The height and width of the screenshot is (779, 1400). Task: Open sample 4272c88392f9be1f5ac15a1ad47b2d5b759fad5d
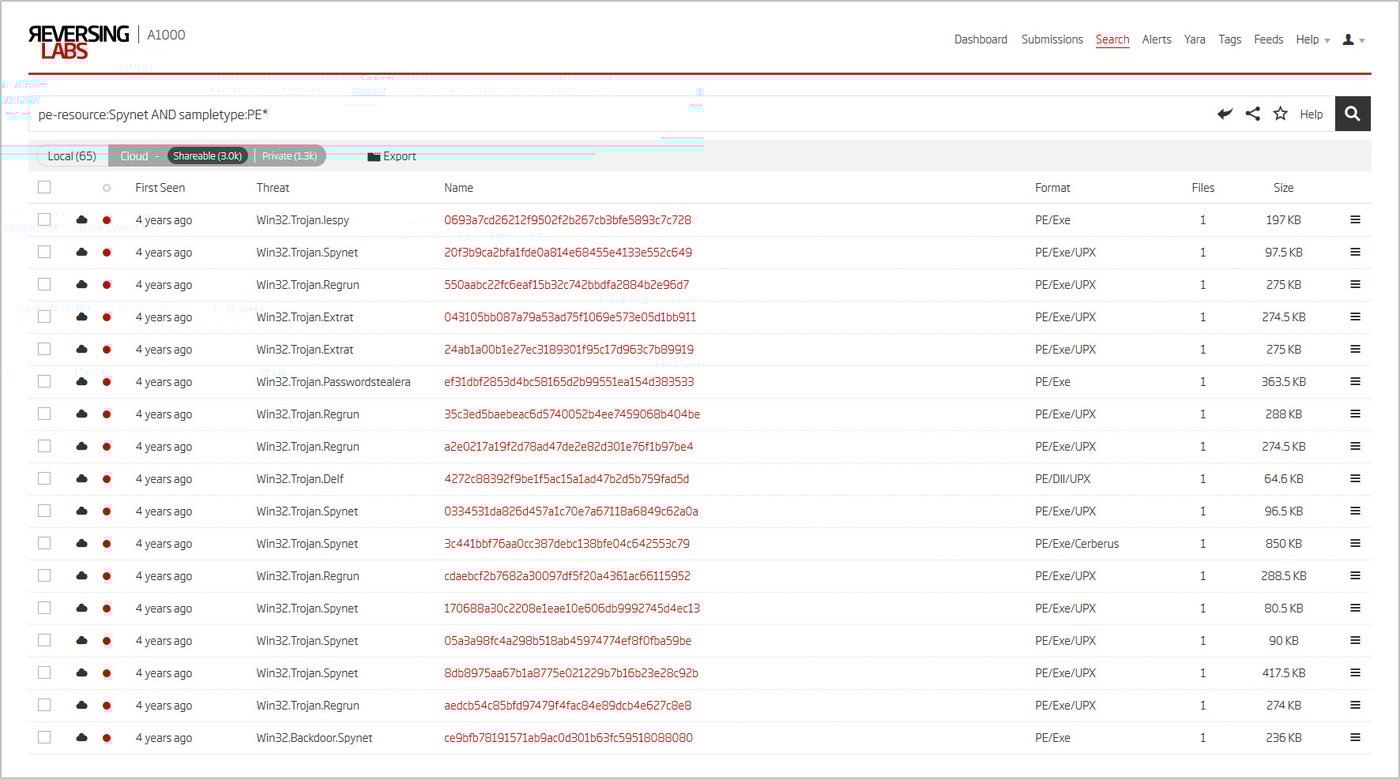(x=567, y=479)
